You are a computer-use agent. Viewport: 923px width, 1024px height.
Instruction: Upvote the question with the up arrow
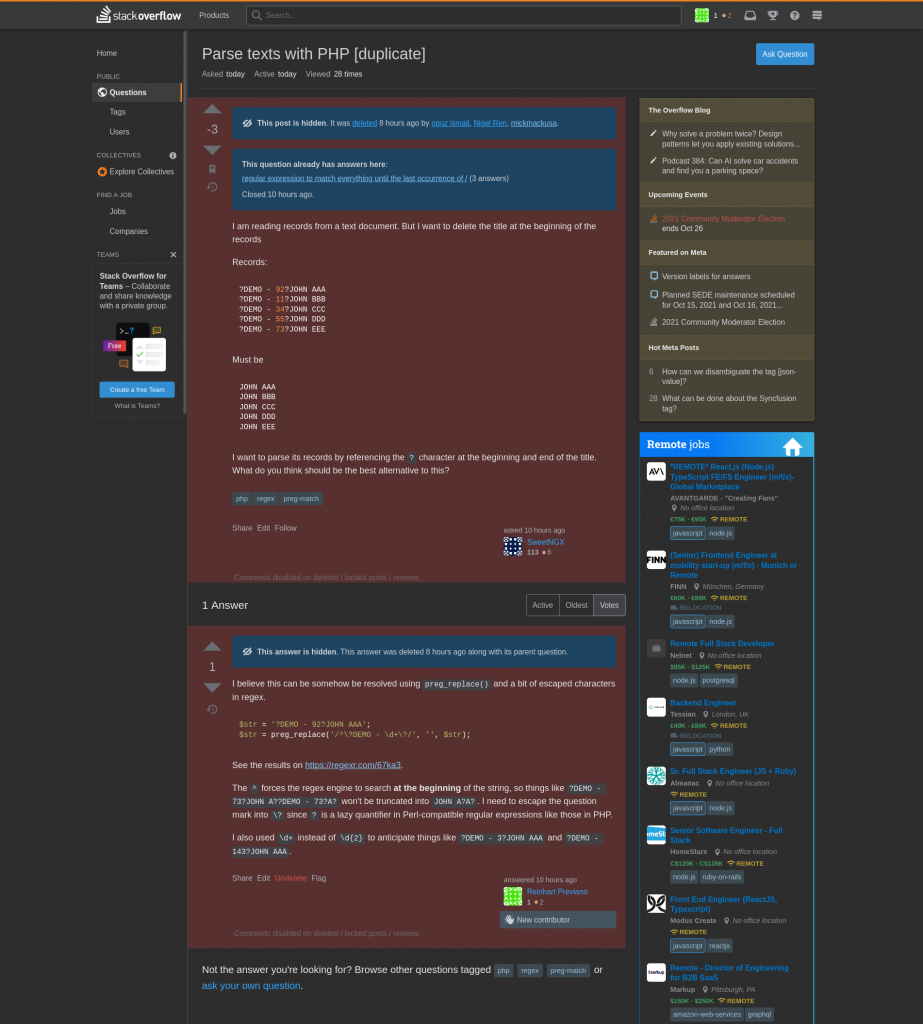[212, 109]
